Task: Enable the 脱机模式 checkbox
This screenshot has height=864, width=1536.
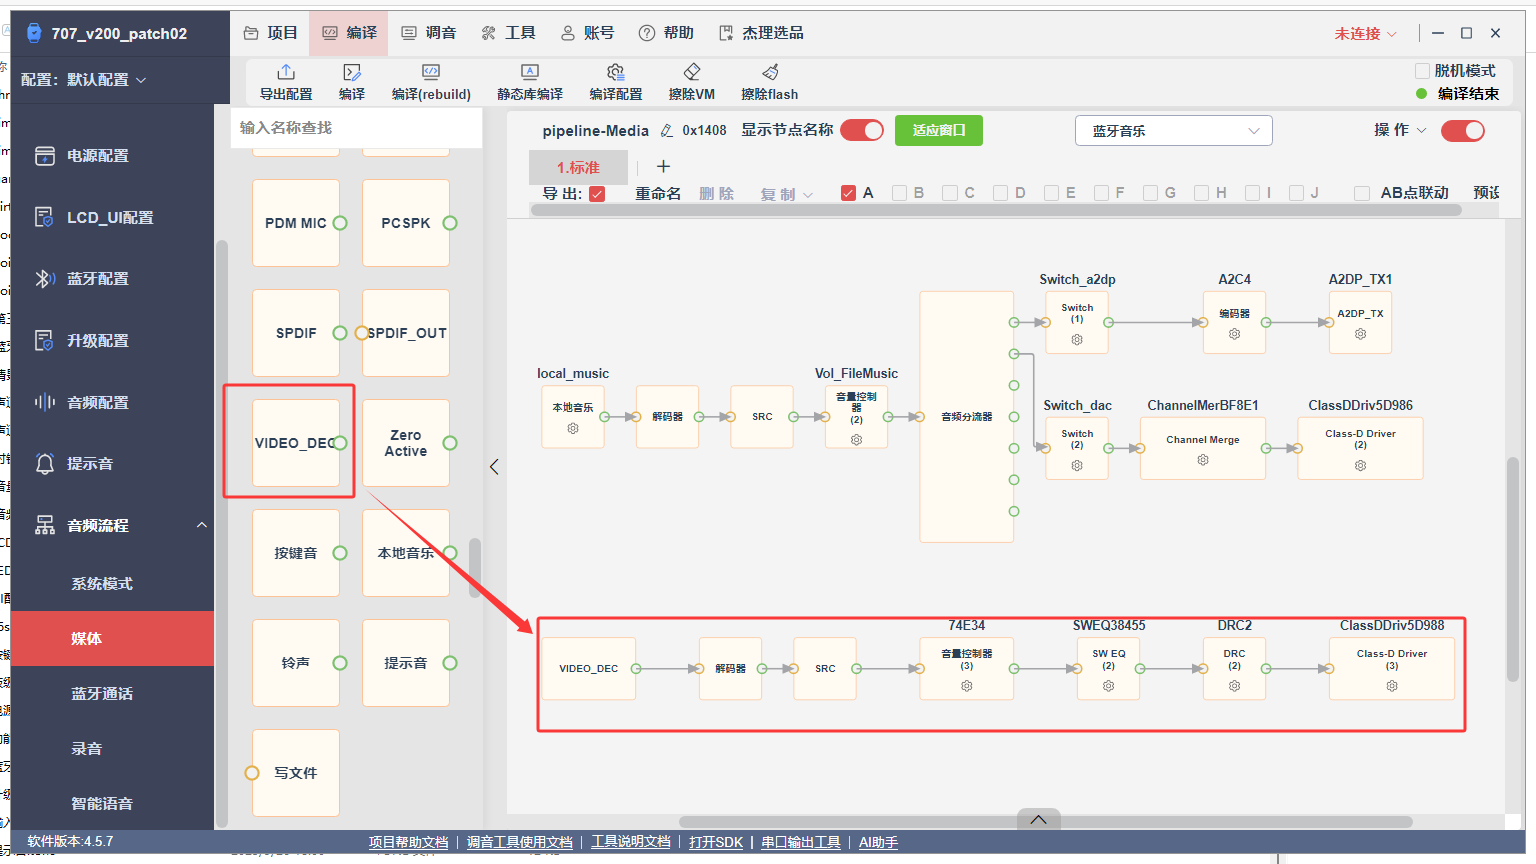Action: click(1422, 71)
